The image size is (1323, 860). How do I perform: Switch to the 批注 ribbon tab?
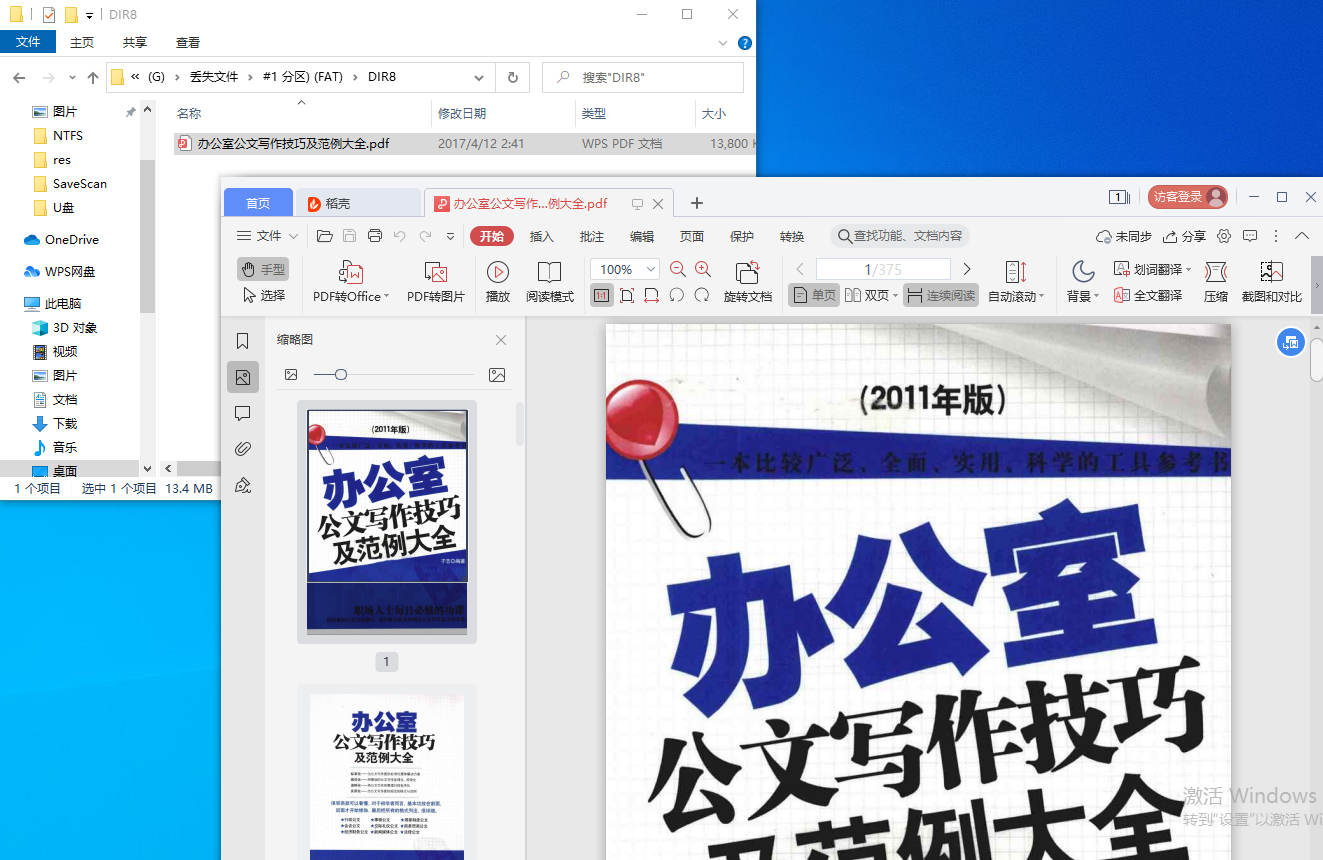591,236
